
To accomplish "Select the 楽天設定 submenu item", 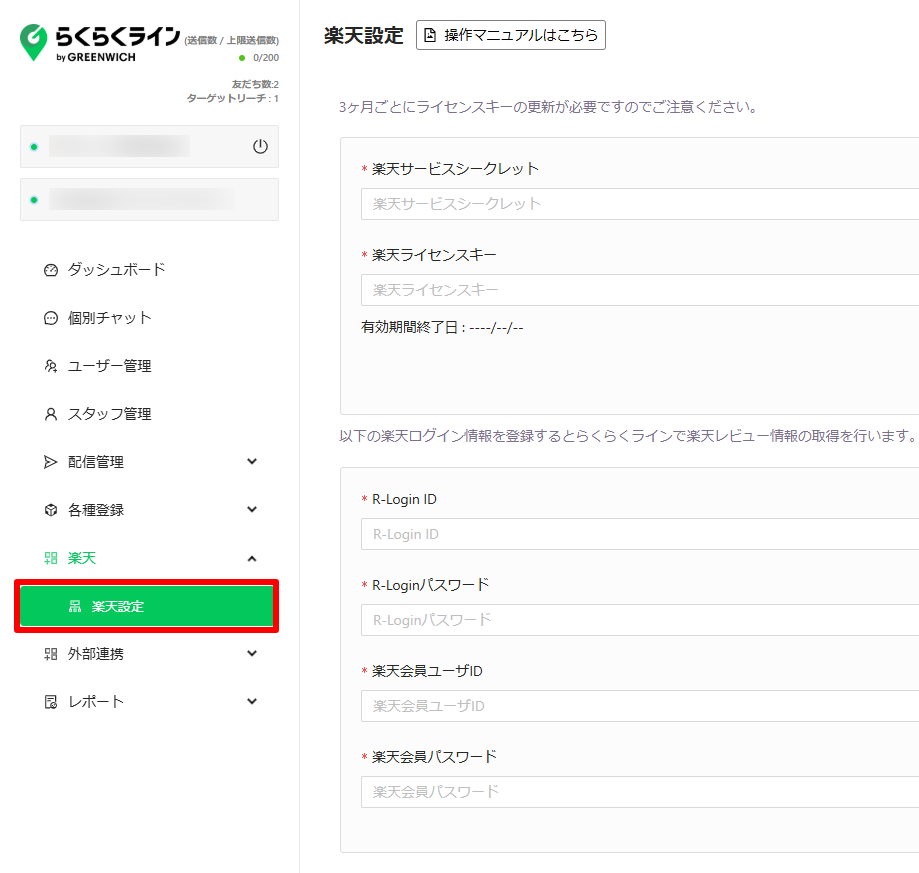I will (147, 606).
